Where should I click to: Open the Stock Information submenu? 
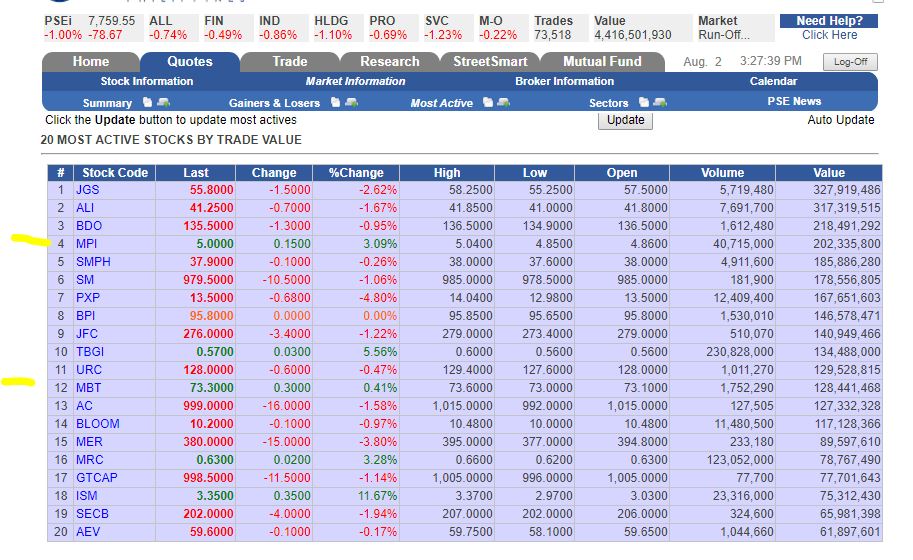[x=147, y=81]
